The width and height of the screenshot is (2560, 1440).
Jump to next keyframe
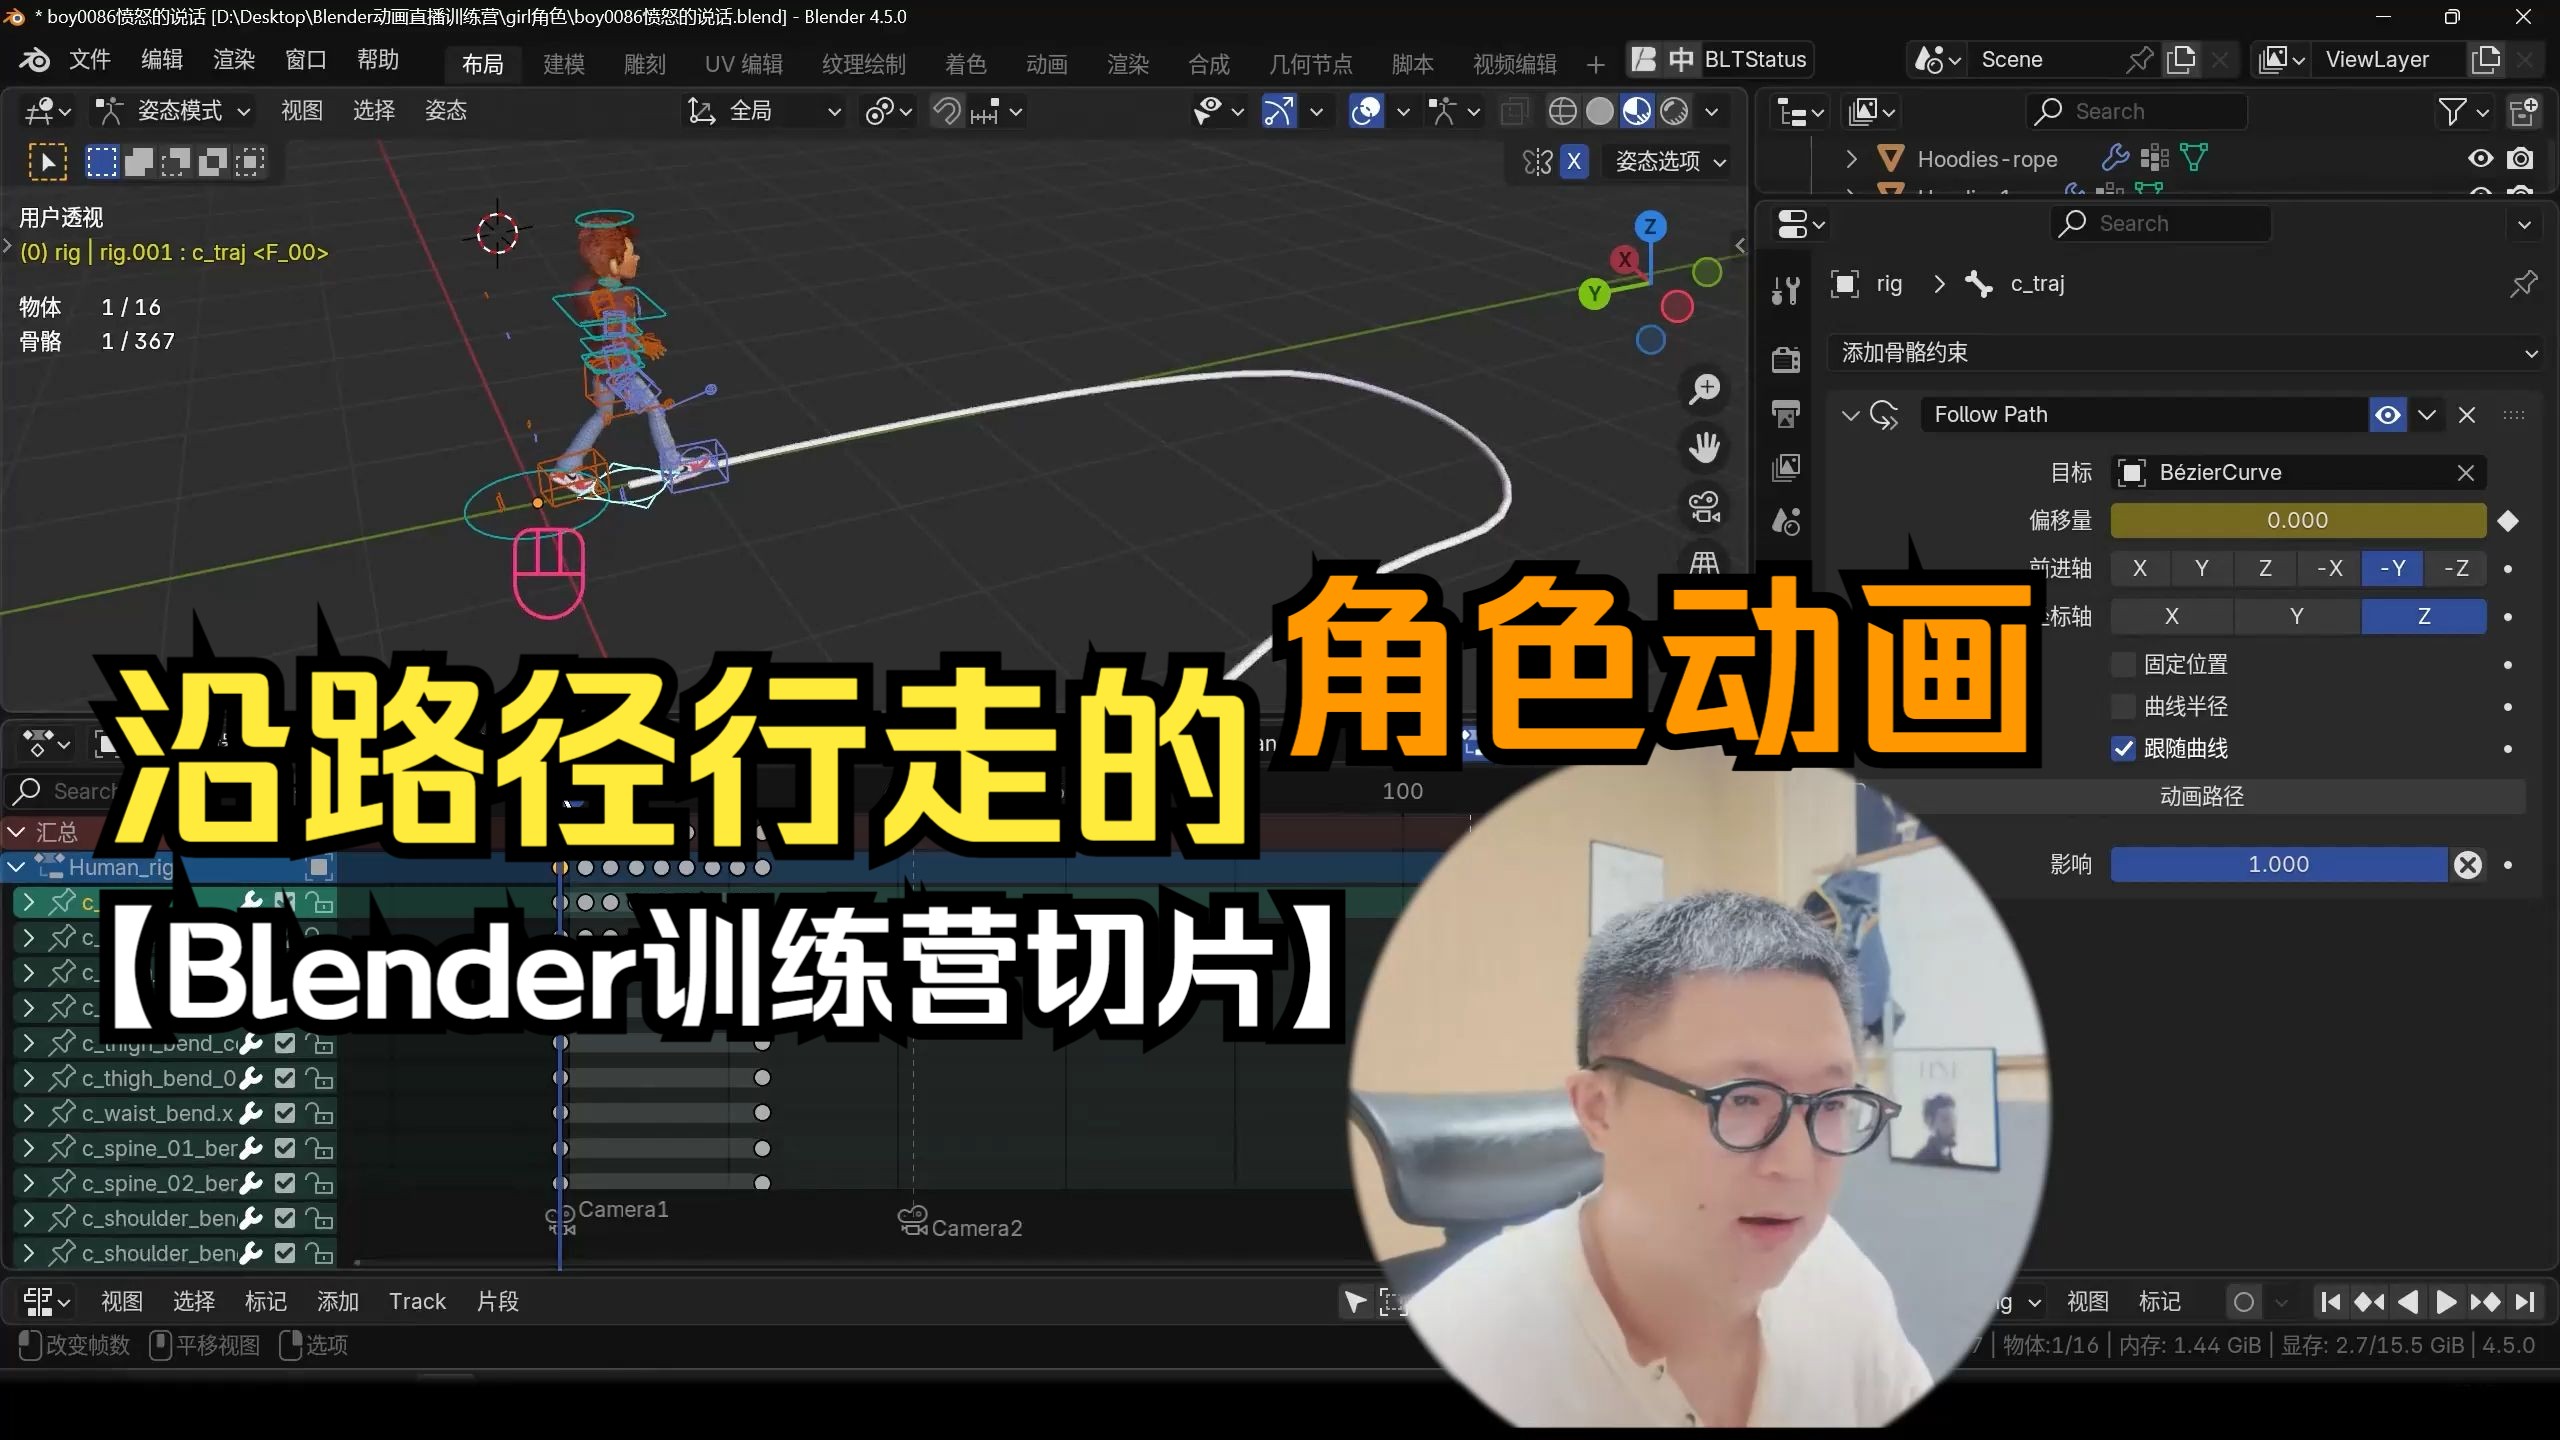coord(2485,1301)
